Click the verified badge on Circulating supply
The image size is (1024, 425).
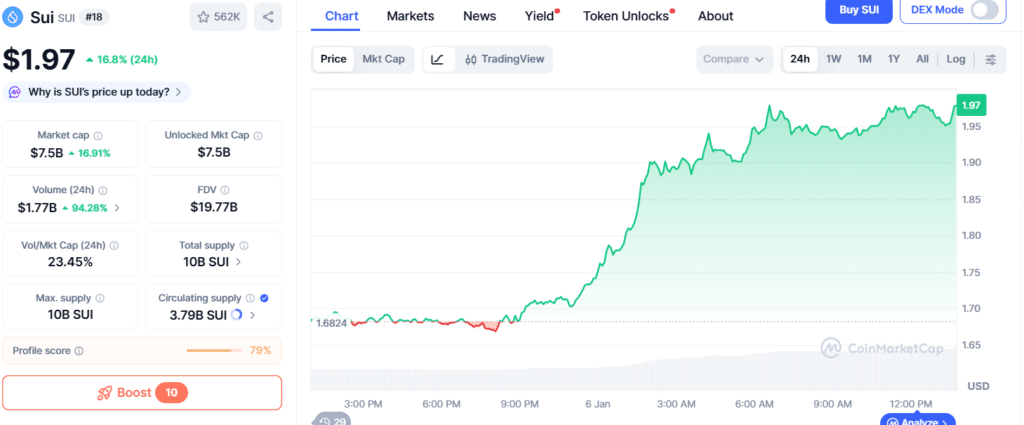264,298
